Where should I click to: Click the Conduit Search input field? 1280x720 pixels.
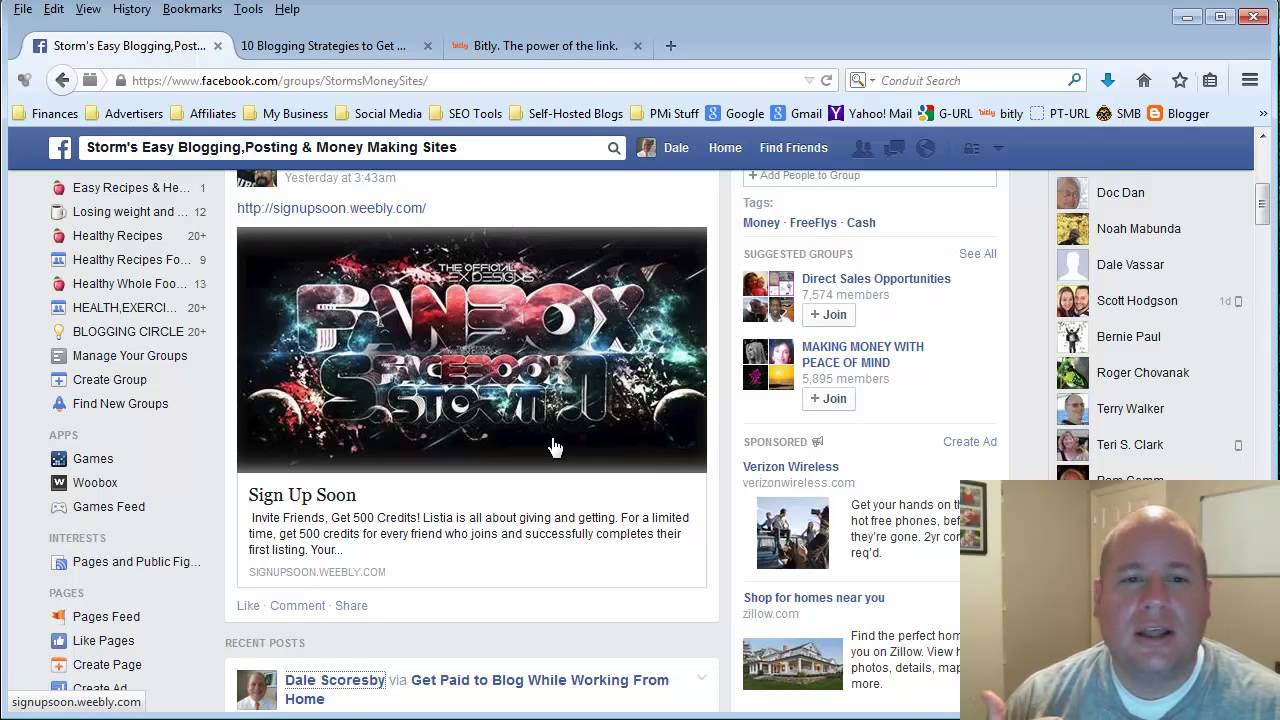click(x=970, y=80)
